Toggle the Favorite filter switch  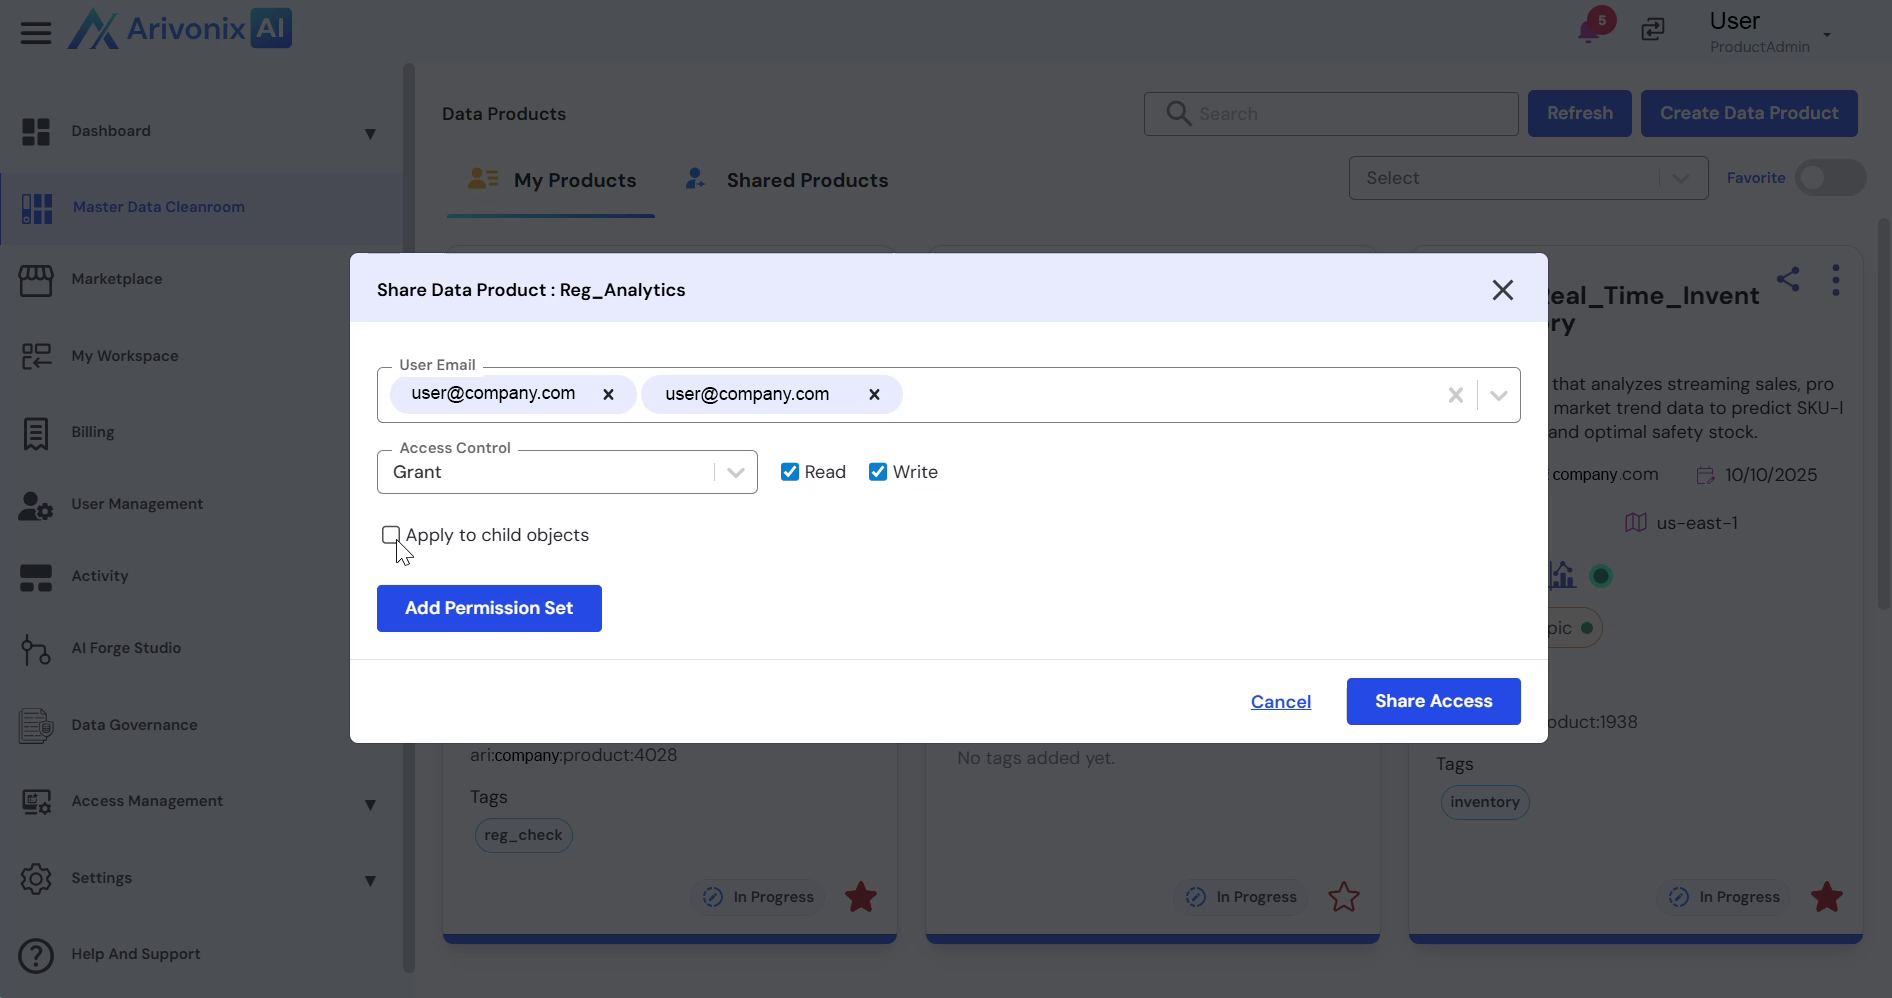1829,178
